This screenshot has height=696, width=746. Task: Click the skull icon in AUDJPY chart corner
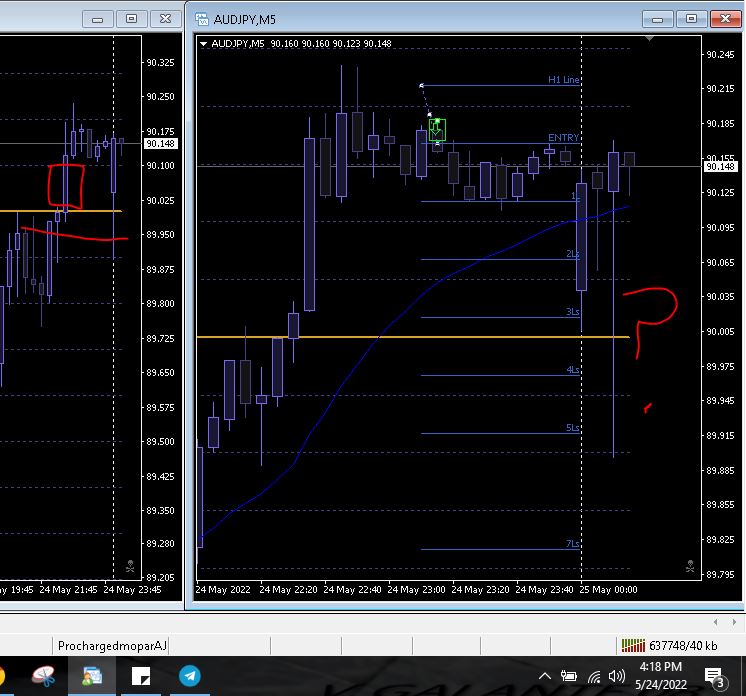click(690, 566)
